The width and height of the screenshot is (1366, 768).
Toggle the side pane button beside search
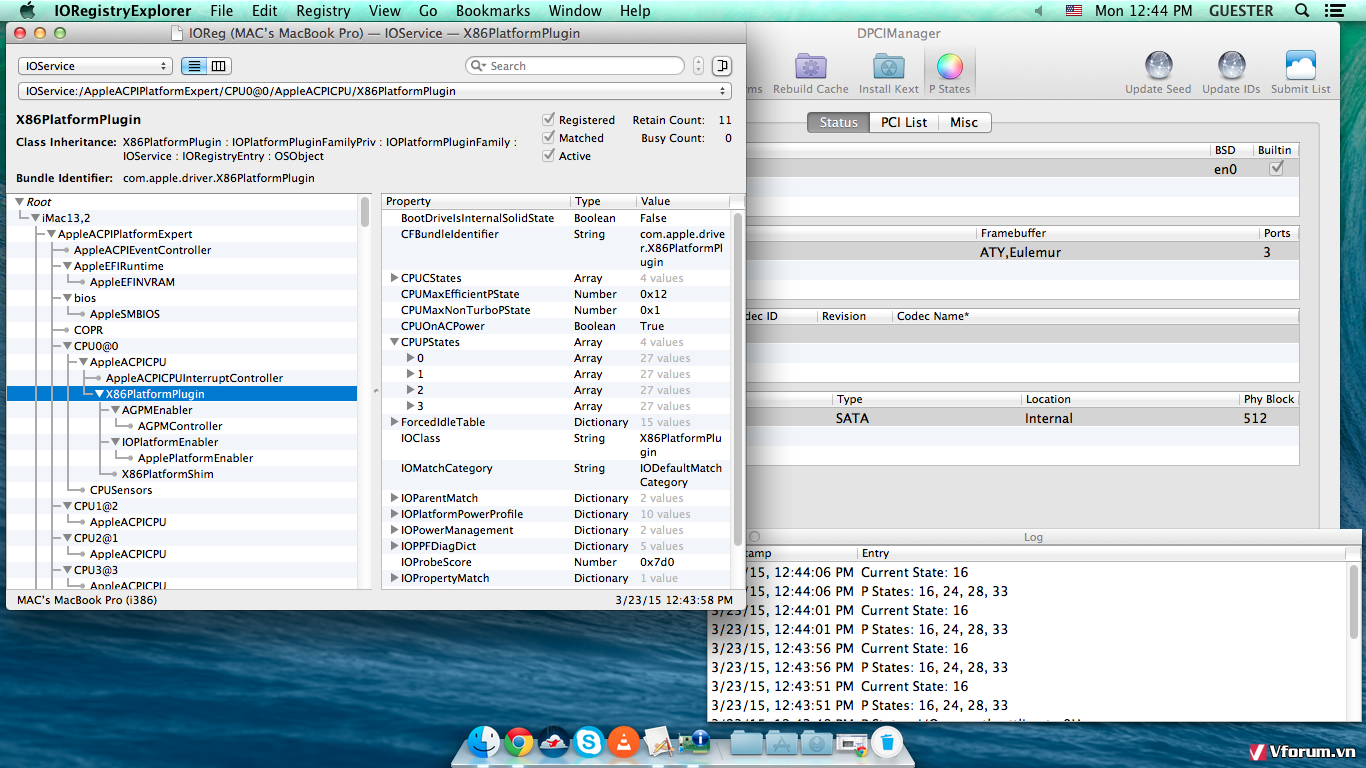coord(722,66)
